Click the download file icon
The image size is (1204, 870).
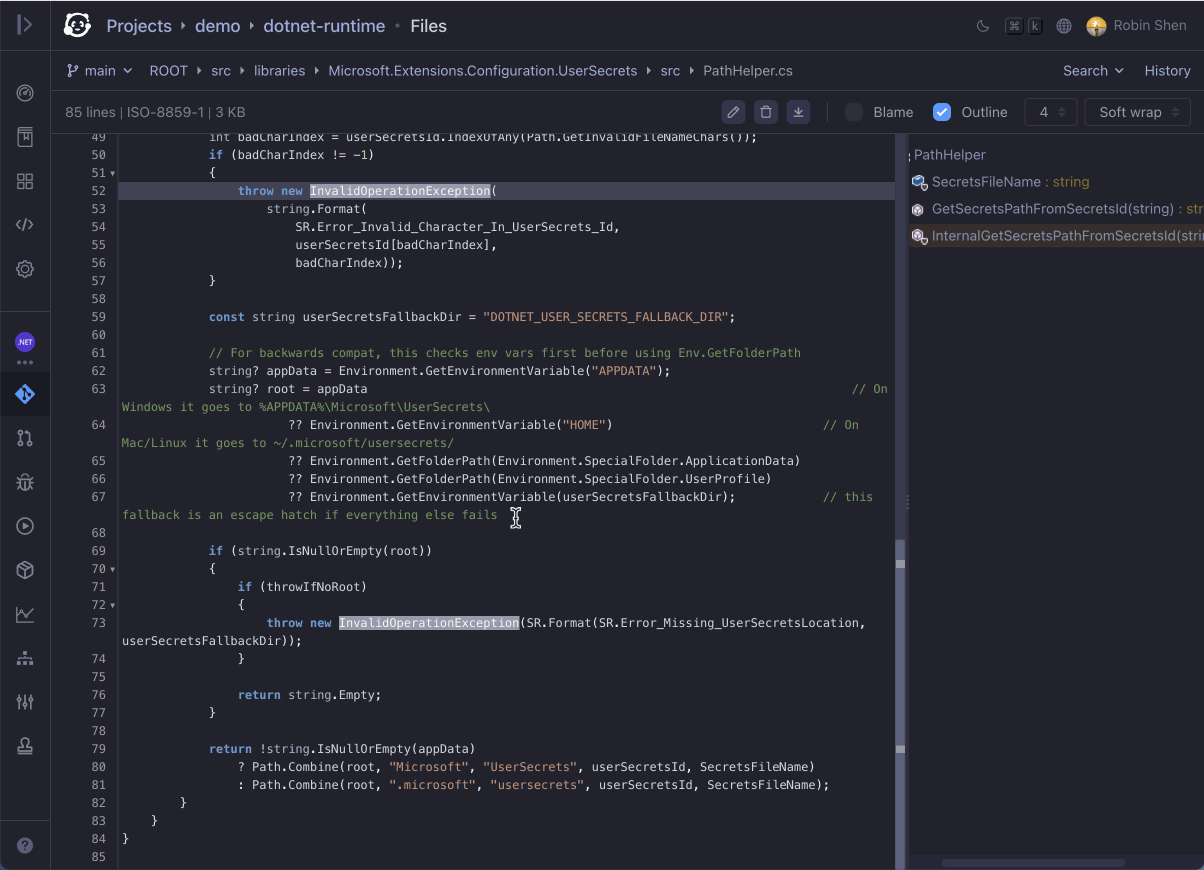coord(798,112)
